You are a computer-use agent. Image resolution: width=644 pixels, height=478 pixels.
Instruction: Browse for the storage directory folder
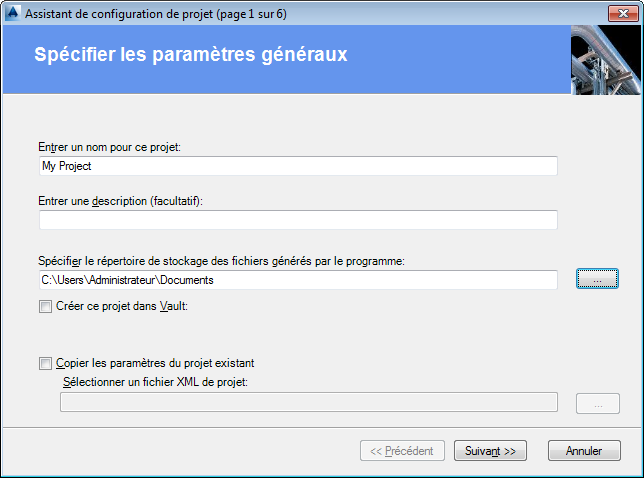(597, 280)
